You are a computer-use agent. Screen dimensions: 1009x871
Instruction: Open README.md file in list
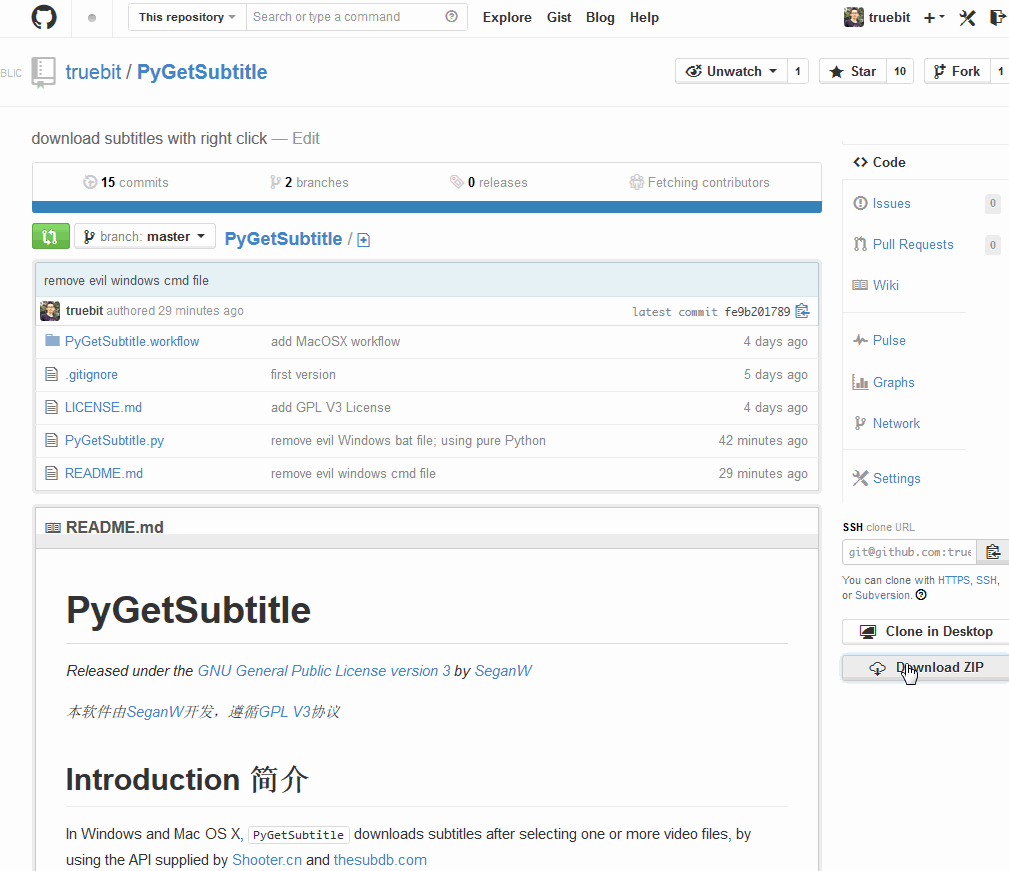[104, 473]
